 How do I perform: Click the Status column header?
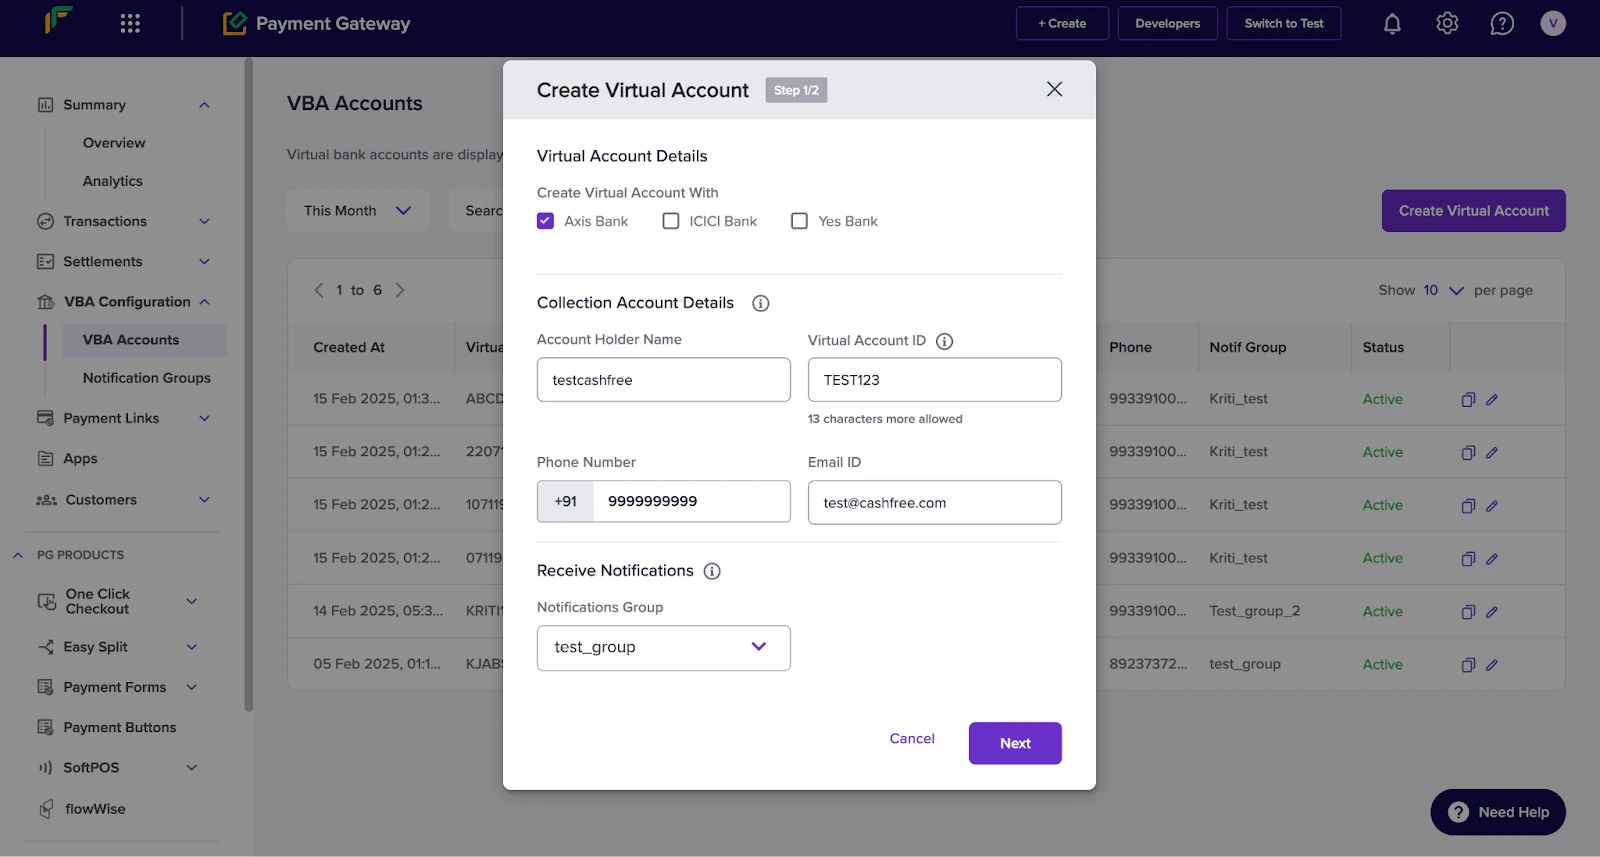(1383, 347)
